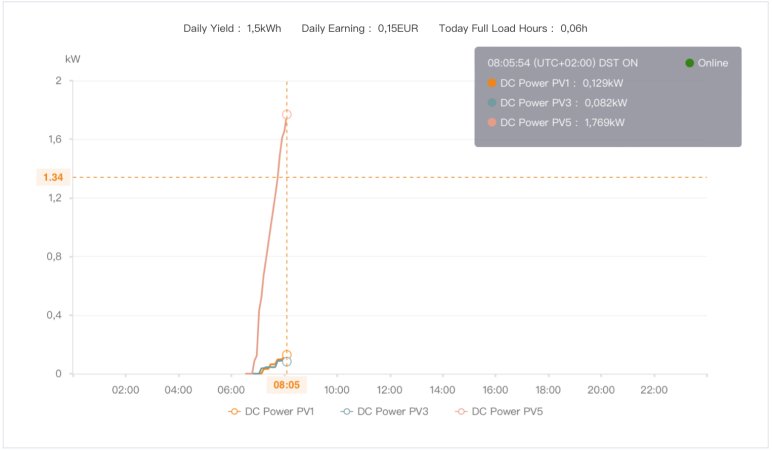Click the 12:00 tick on time axis
This screenshot has height=450, width=773.
(x=389, y=390)
